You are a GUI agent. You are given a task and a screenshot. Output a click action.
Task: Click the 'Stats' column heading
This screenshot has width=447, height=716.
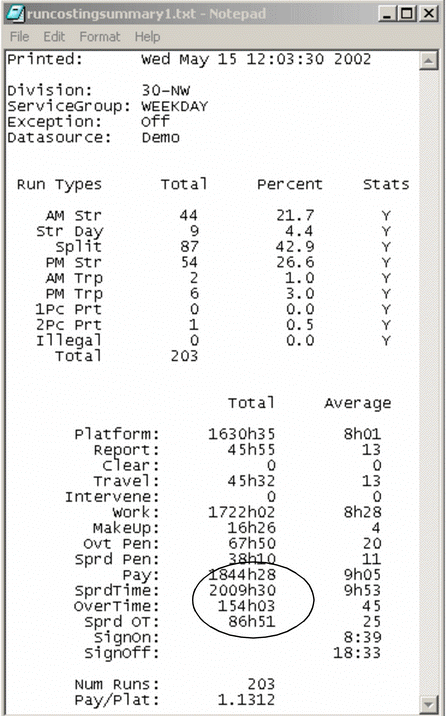click(x=386, y=184)
